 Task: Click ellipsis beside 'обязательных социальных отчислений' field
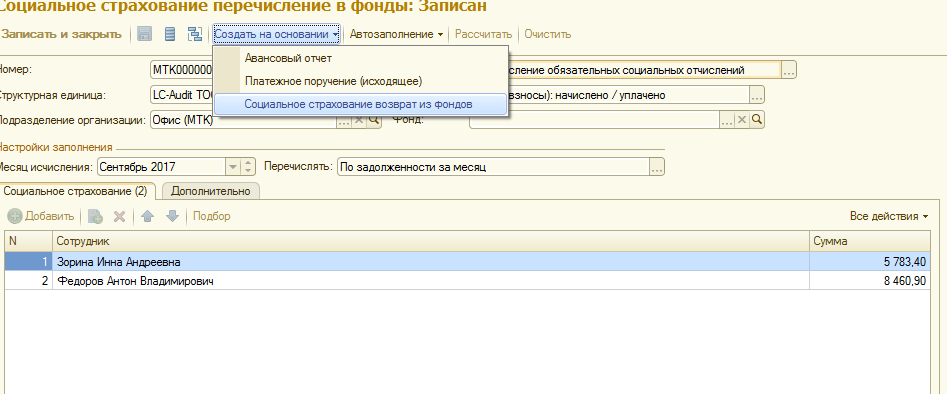tap(789, 70)
